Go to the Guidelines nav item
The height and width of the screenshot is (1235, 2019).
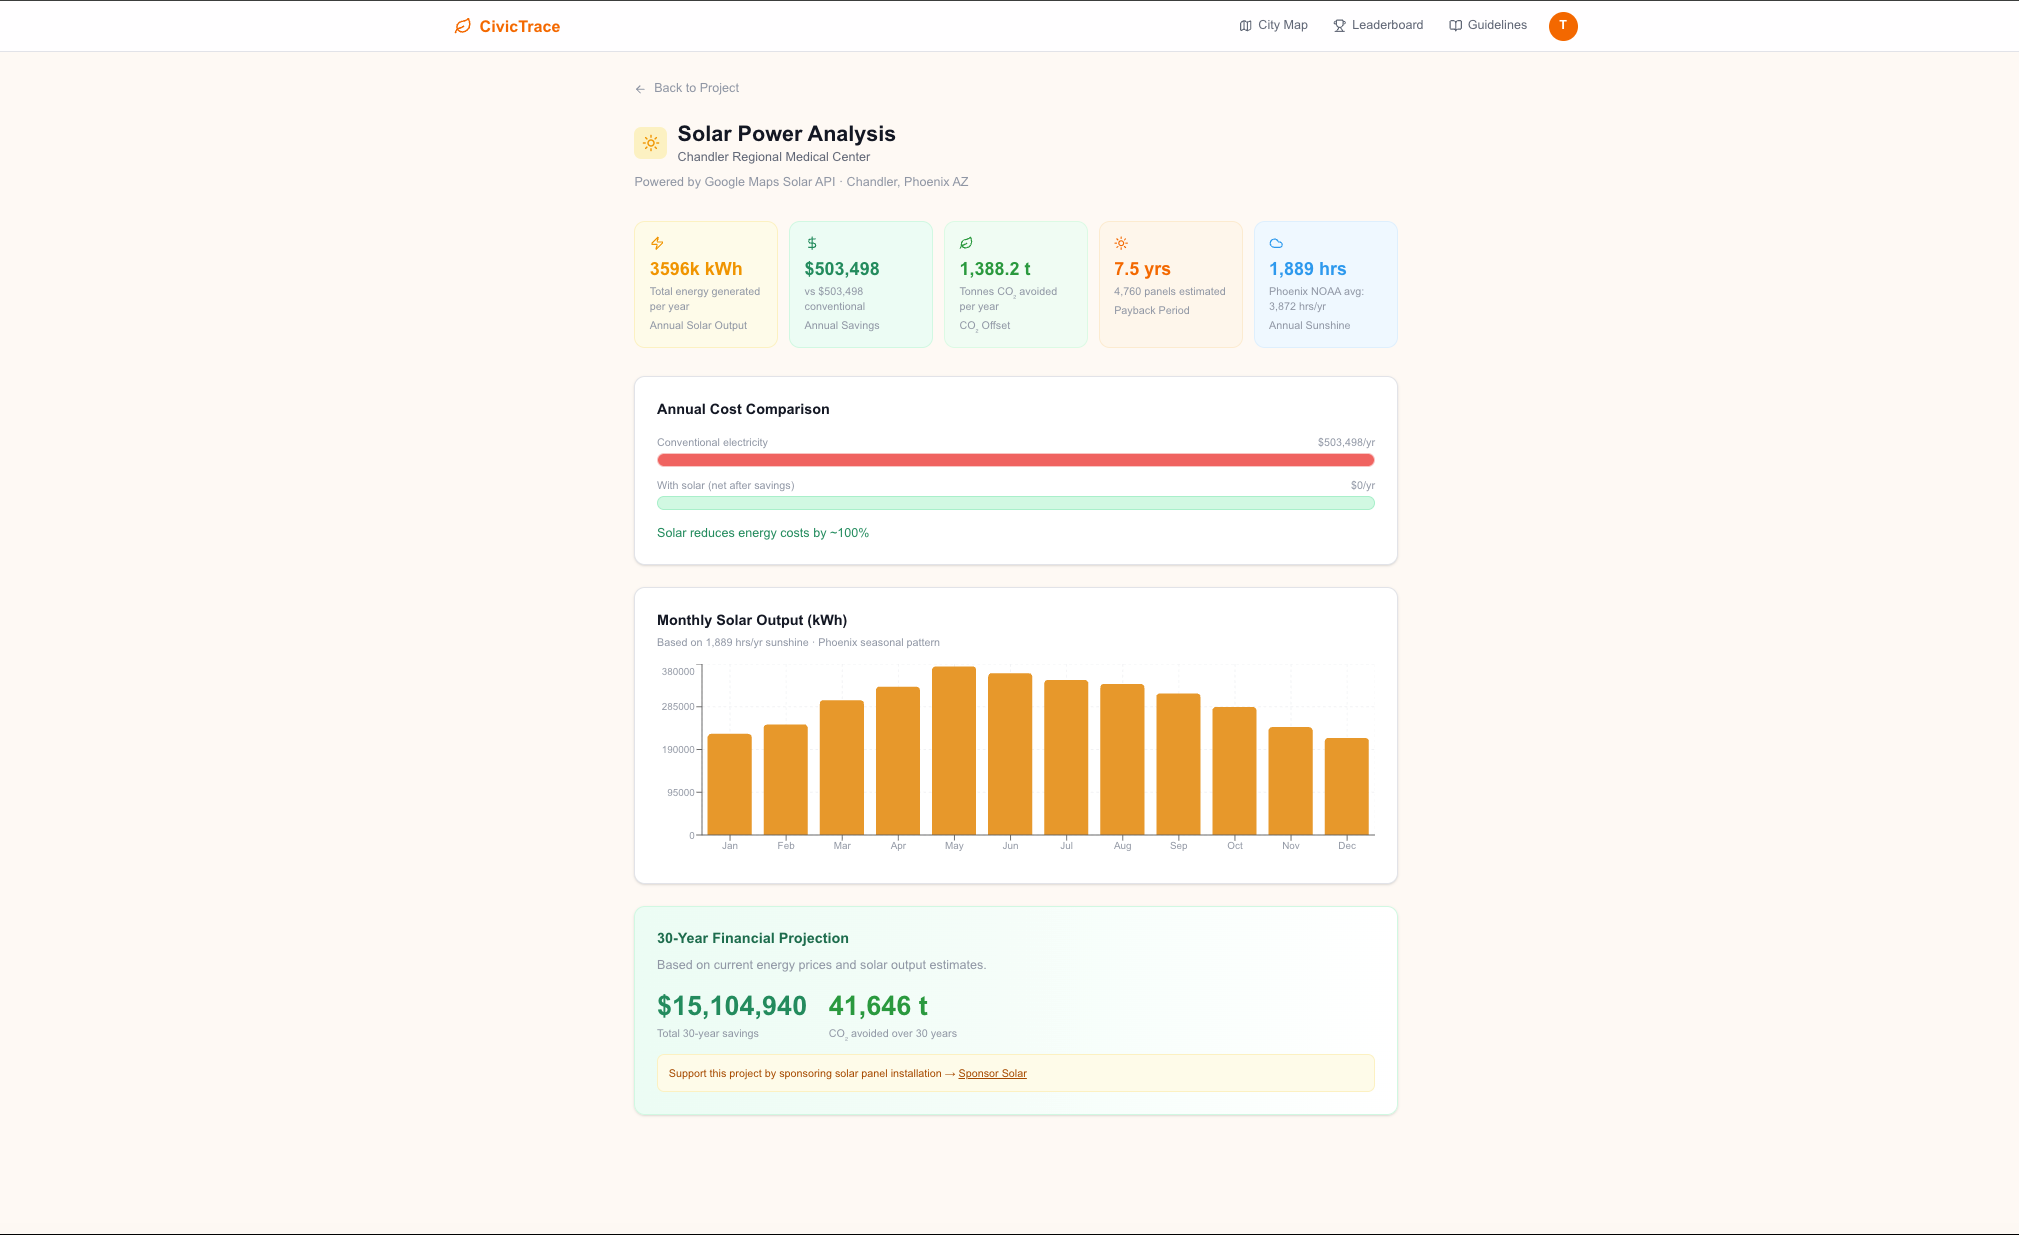[x=1496, y=25]
